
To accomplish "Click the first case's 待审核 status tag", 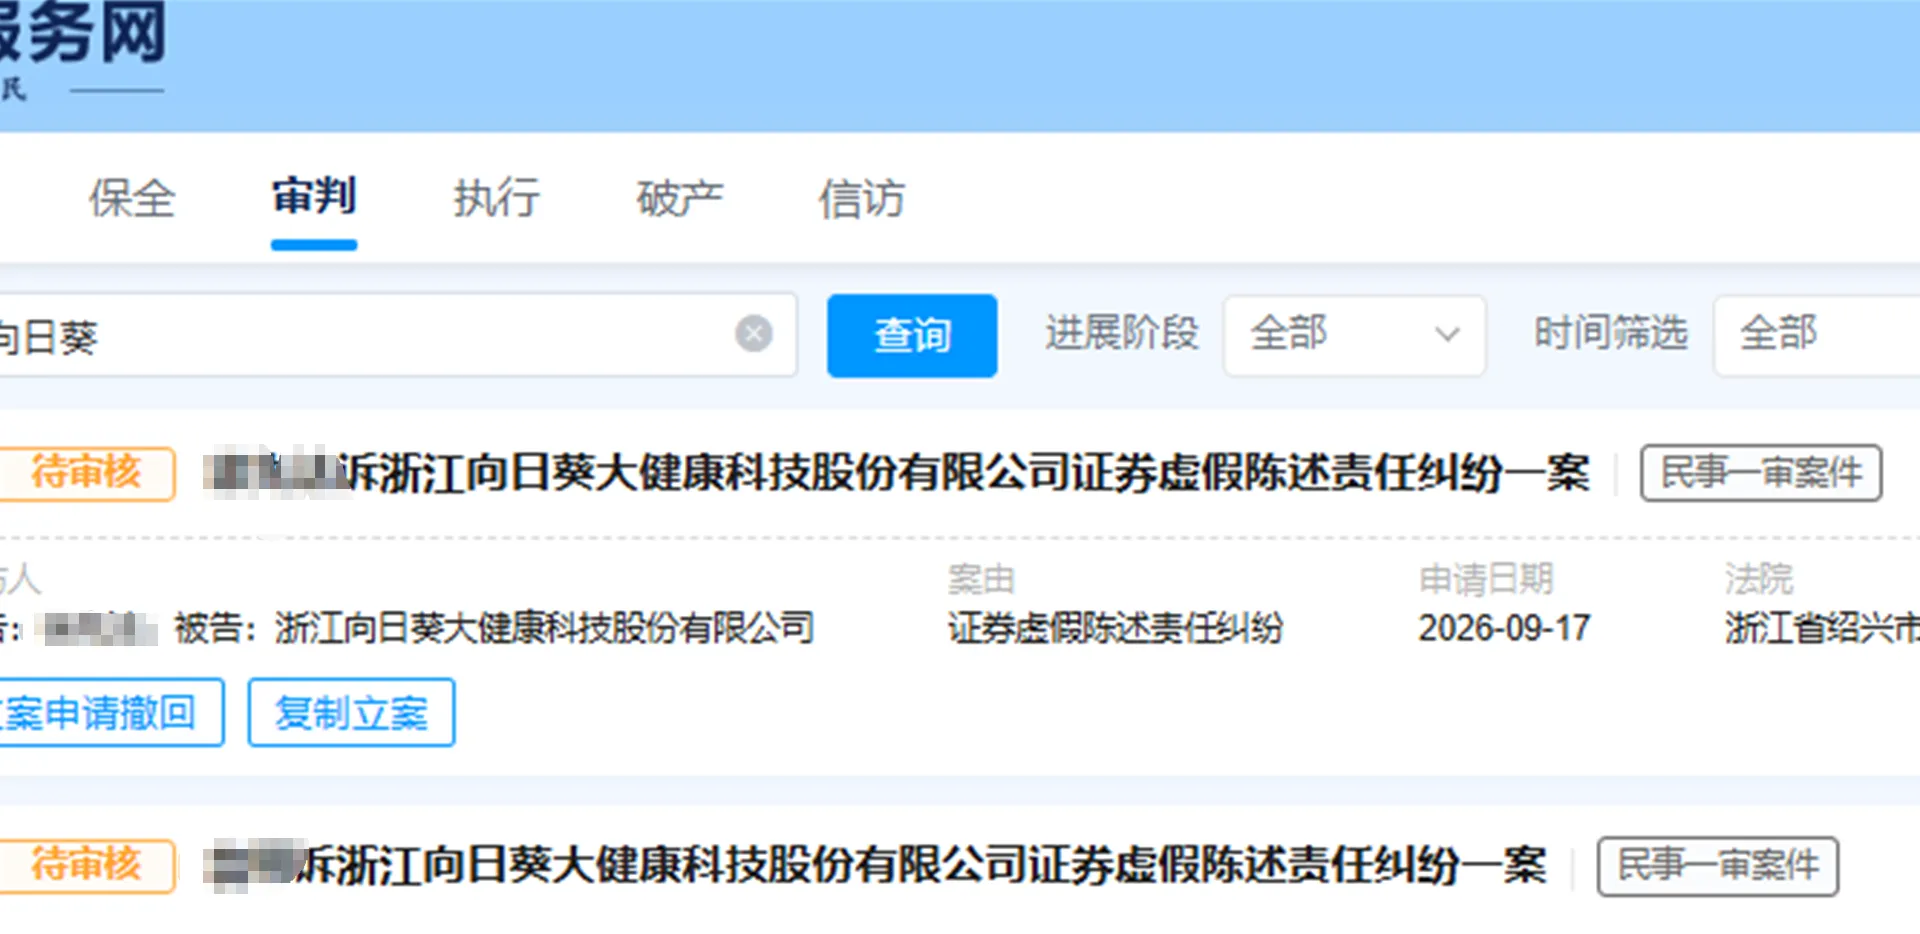I will pyautogui.click(x=87, y=473).
